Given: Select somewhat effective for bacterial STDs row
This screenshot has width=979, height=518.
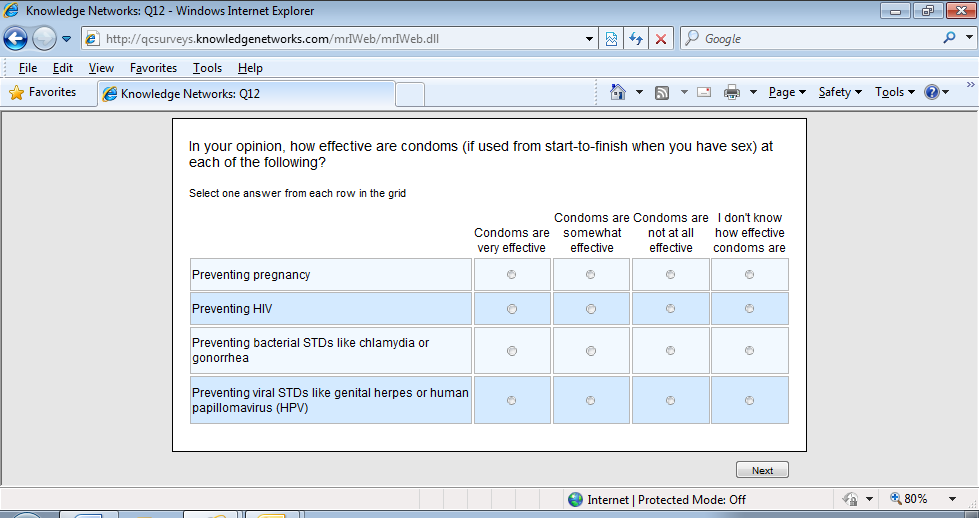Looking at the screenshot, I should click(x=591, y=351).
